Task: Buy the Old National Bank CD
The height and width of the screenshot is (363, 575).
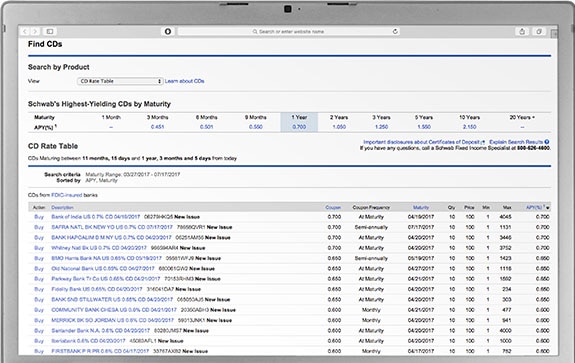Action: tap(39, 268)
